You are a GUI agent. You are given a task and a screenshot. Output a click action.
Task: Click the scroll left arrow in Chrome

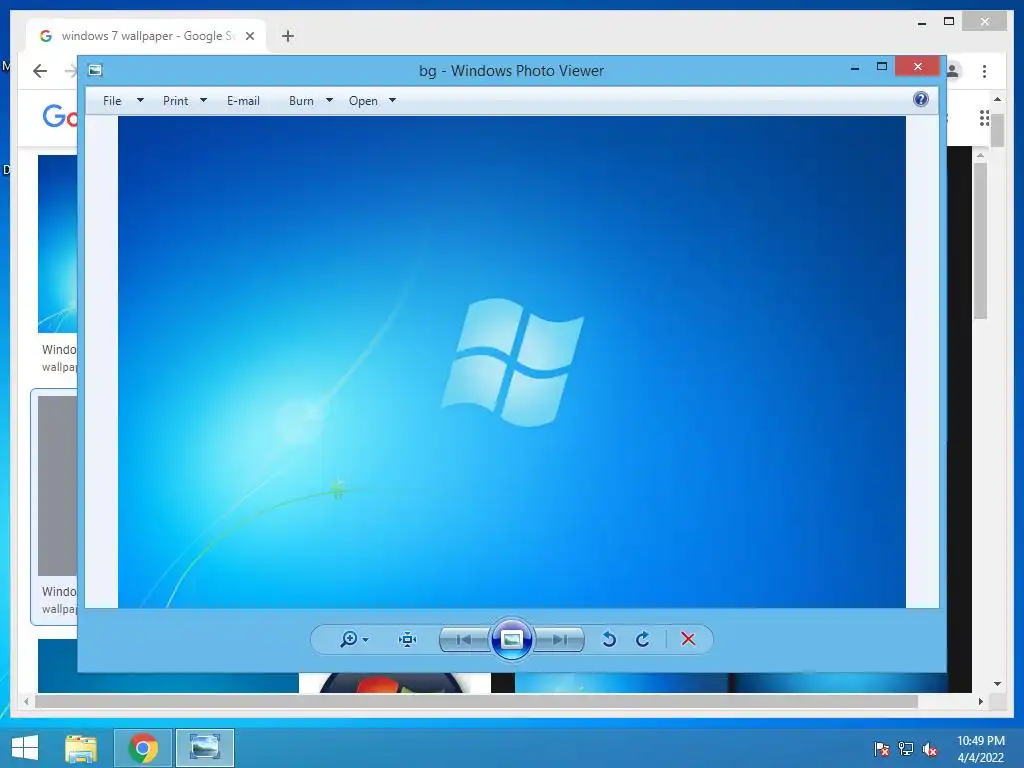26,701
